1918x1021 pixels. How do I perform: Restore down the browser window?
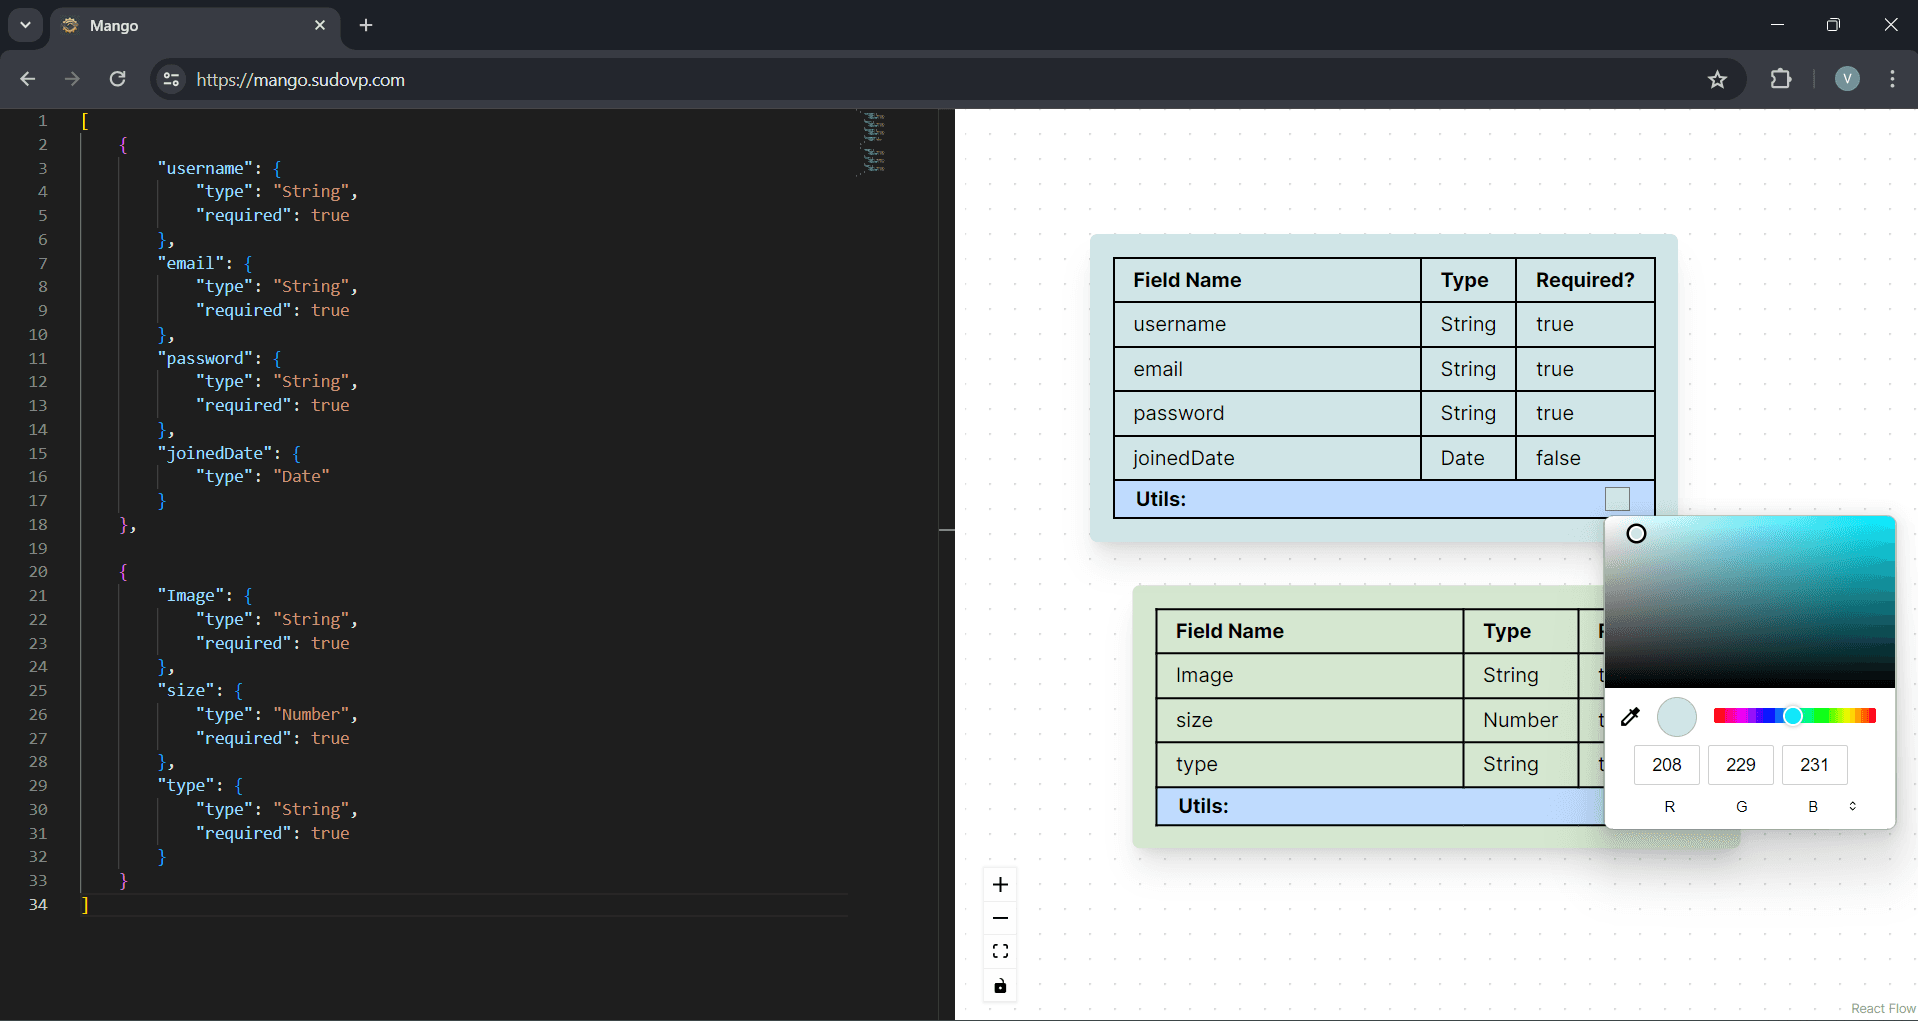pyautogui.click(x=1833, y=25)
